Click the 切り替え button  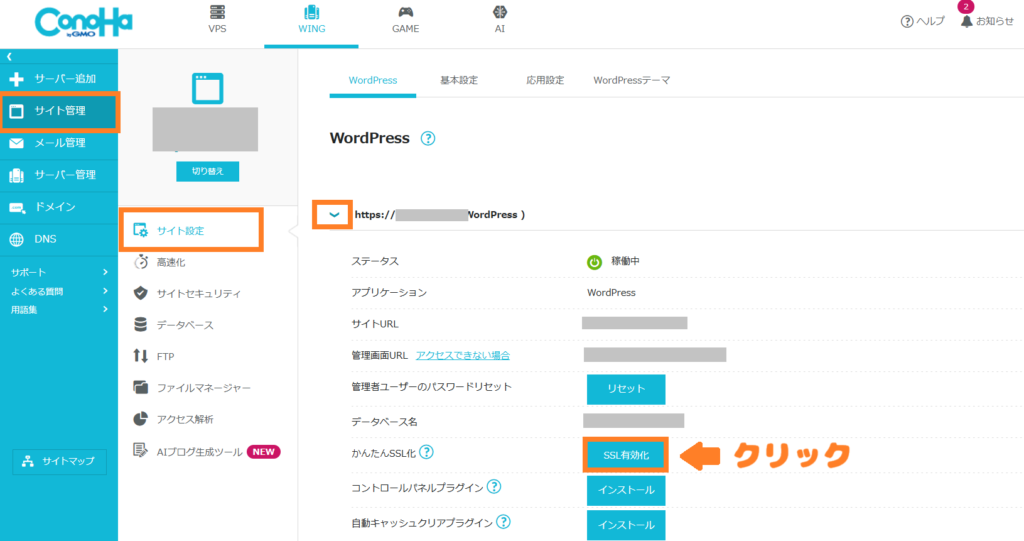coord(208,171)
